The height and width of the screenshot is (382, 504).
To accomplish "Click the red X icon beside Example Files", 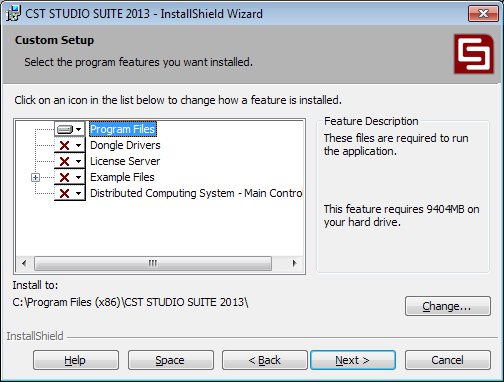I will point(64,177).
